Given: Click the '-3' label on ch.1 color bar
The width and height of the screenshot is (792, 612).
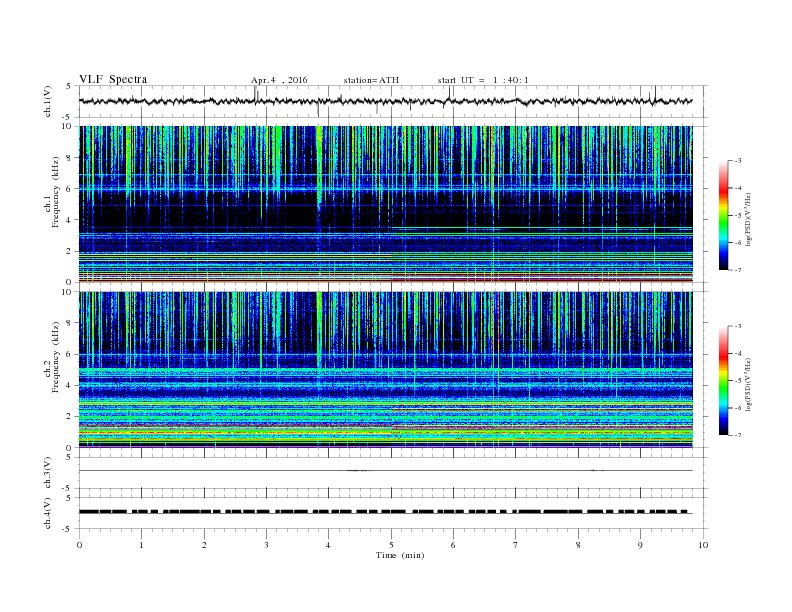Looking at the screenshot, I should coord(738,161).
